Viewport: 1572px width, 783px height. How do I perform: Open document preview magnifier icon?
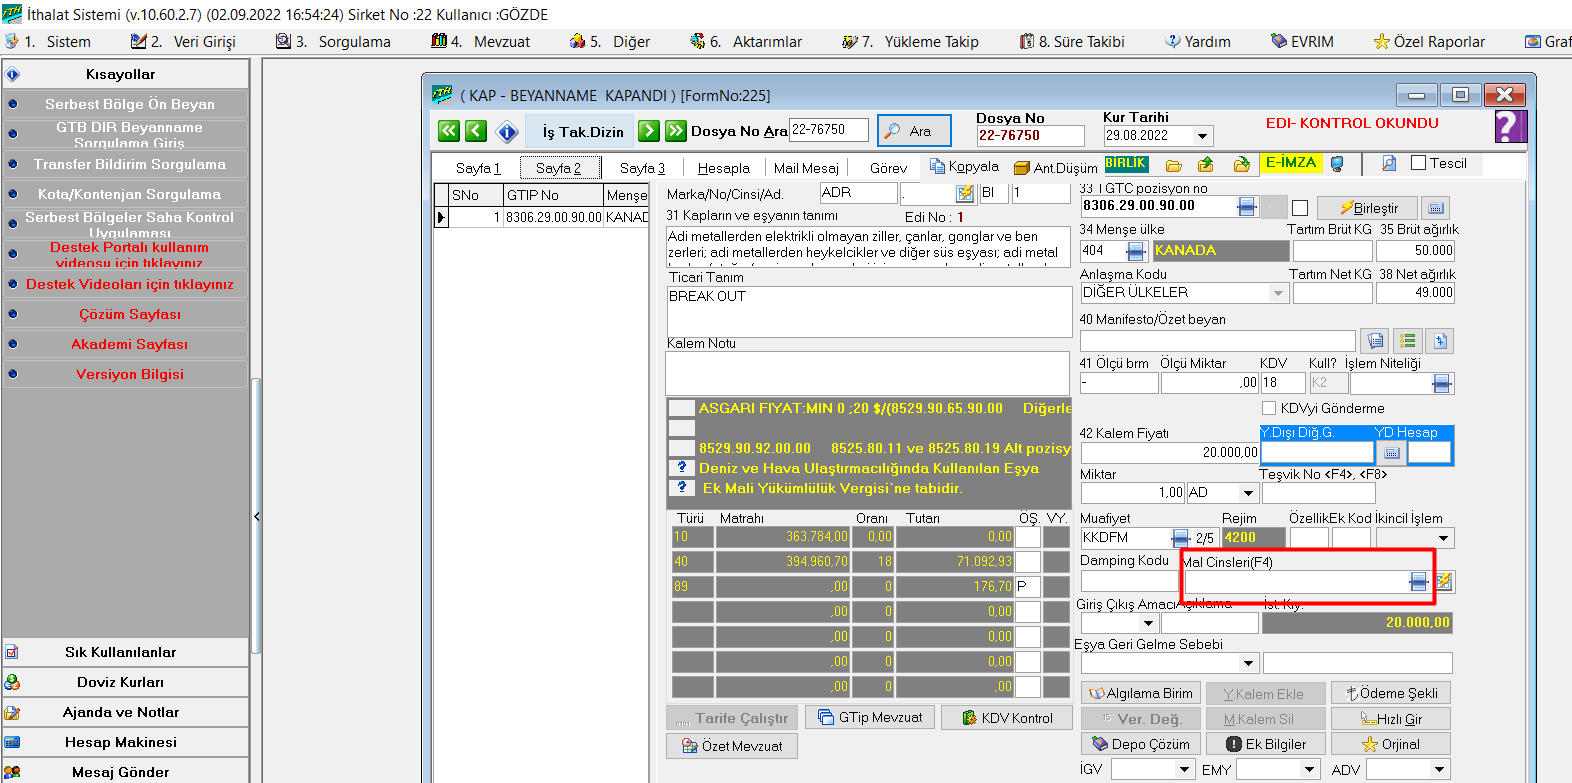pos(1389,164)
